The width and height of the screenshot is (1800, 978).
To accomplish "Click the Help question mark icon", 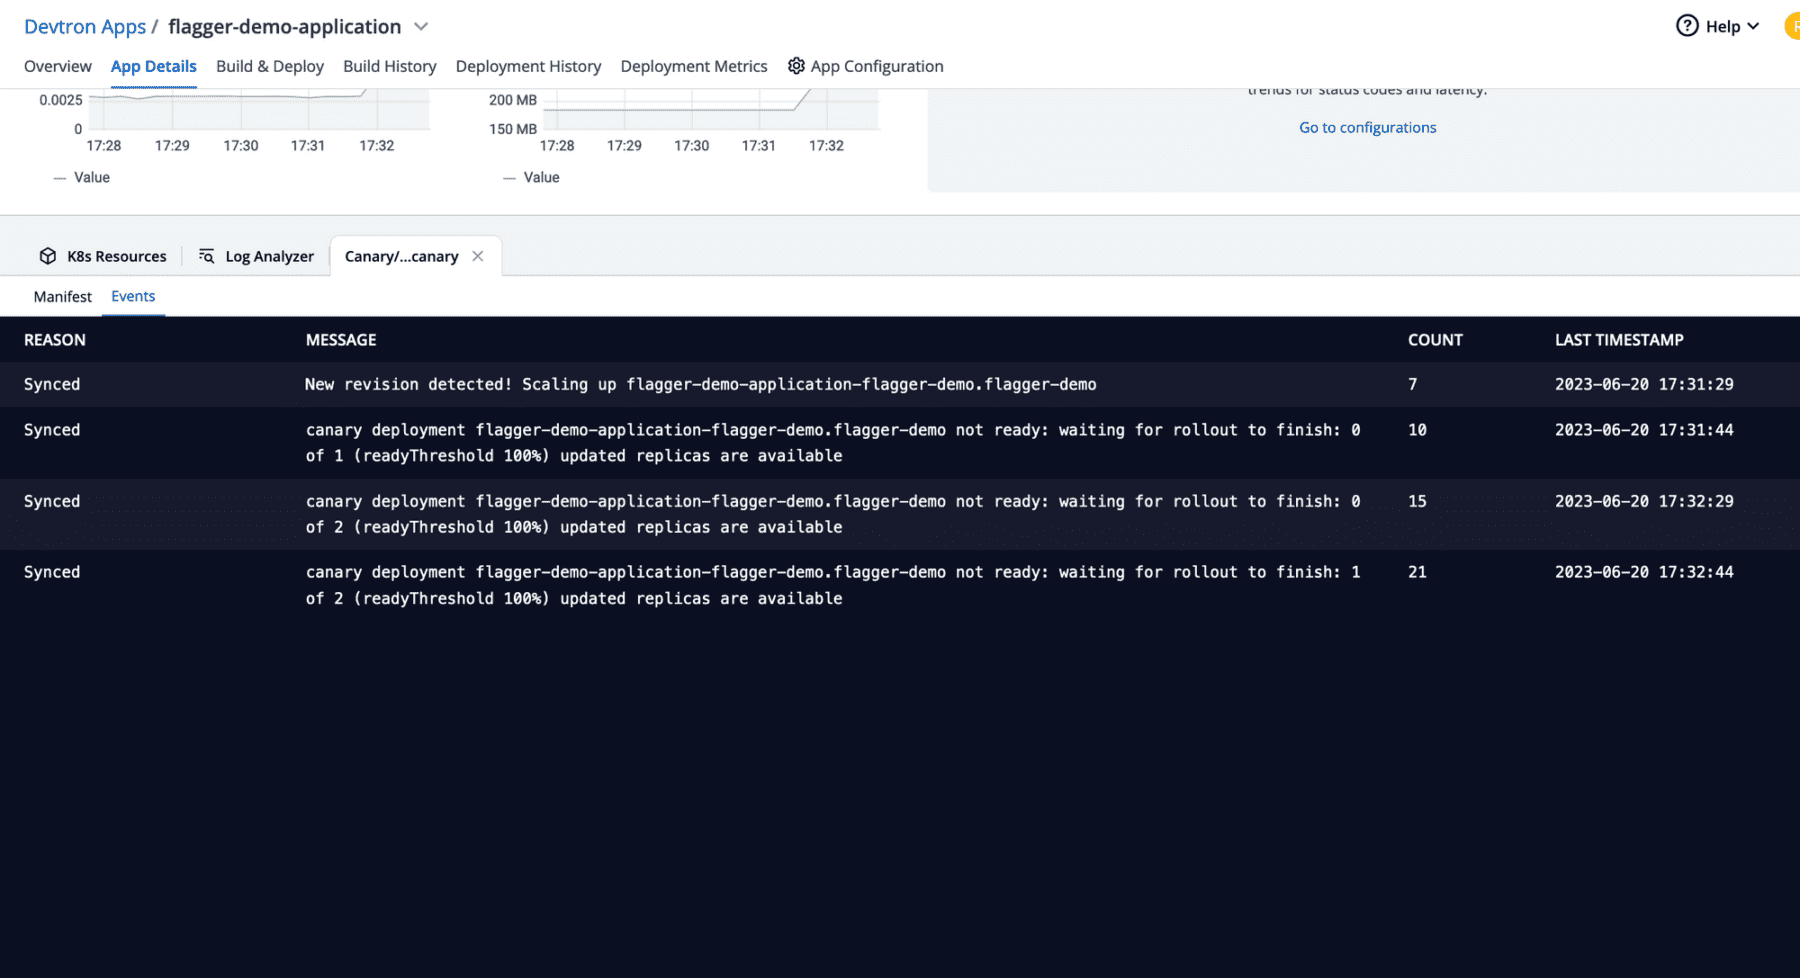I will pyautogui.click(x=1687, y=26).
